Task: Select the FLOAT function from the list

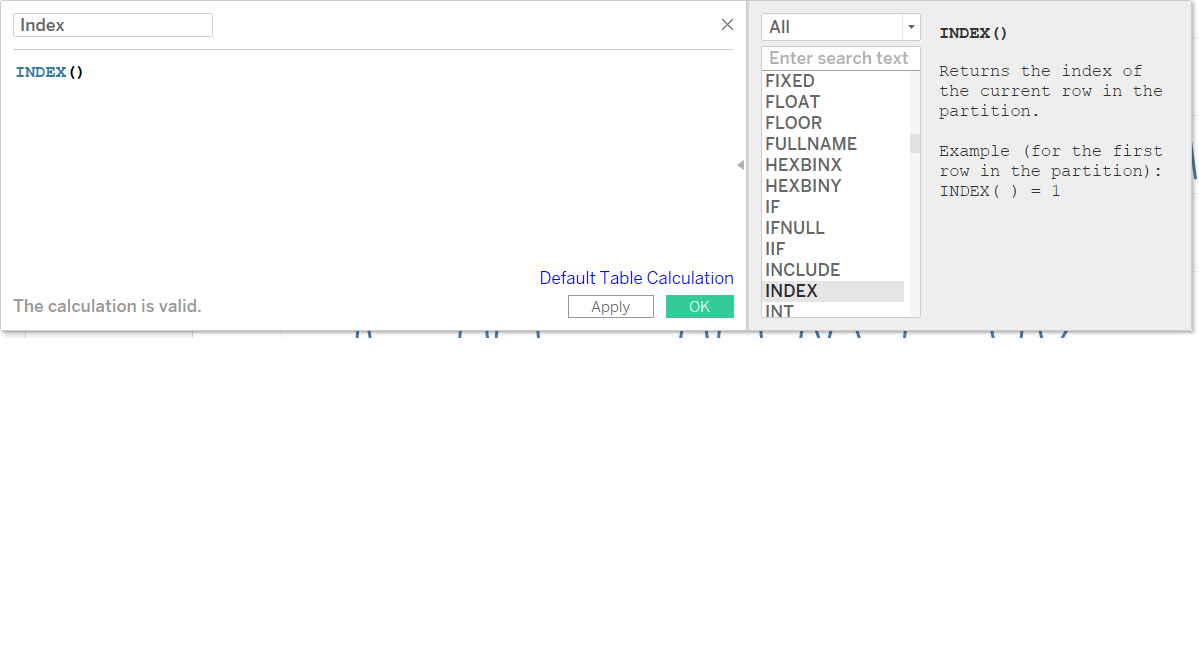Action: [792, 101]
